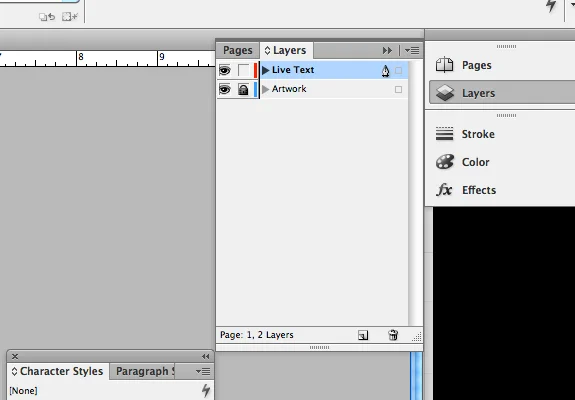Click the 'Page: 1, 2 Layers' status text
This screenshot has height=400, width=575.
(x=257, y=335)
